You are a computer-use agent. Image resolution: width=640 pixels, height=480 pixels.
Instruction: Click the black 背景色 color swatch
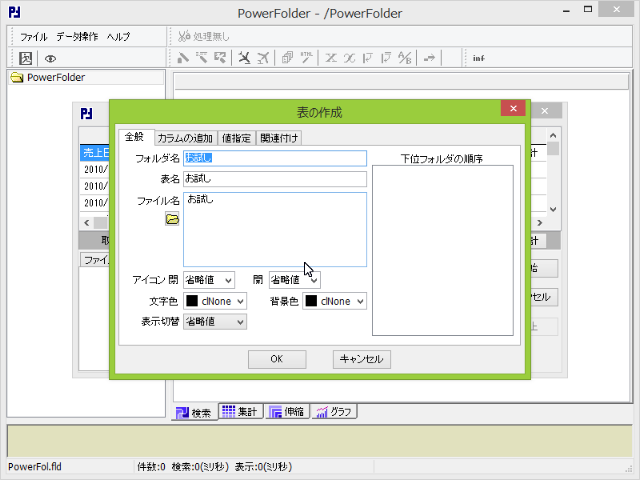[x=311, y=301]
